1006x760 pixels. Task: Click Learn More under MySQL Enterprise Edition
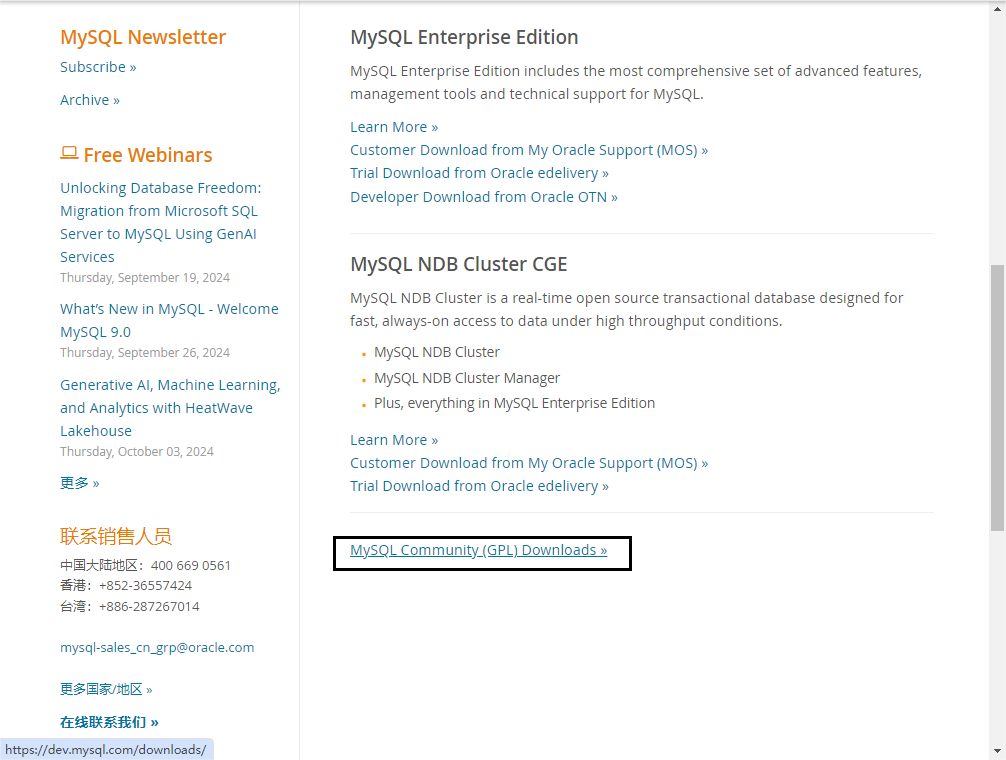(x=394, y=127)
